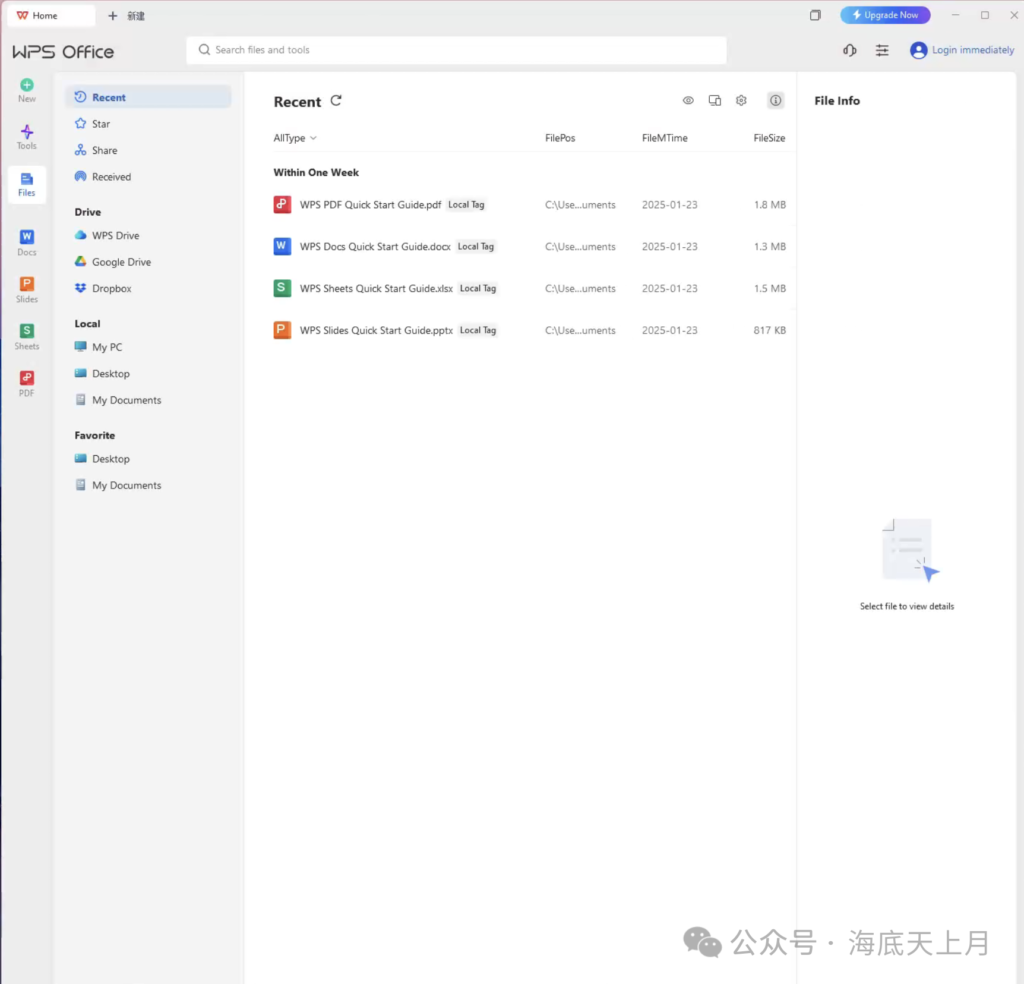Viewport: 1024px width, 984px height.
Task: Click the Word icon of Docs Quick Start Guide
Action: [282, 246]
